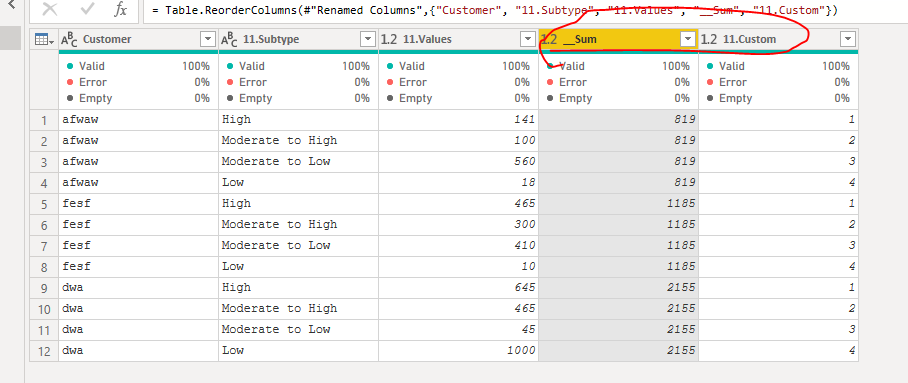Select the 11.Values column header
908x383 pixels.
click(458, 39)
